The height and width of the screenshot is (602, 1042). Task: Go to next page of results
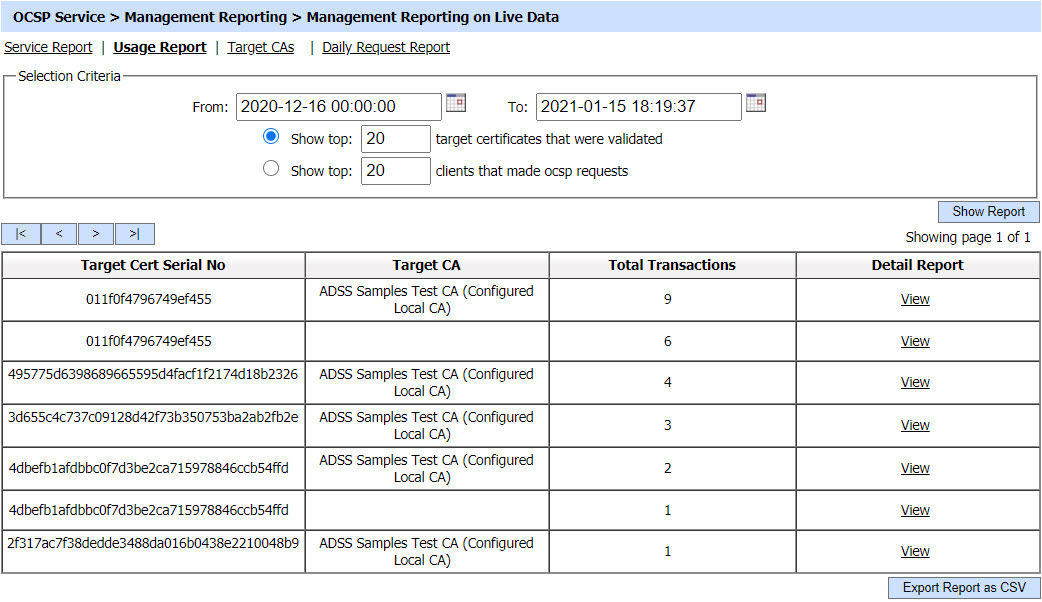pyautogui.click(x=96, y=234)
